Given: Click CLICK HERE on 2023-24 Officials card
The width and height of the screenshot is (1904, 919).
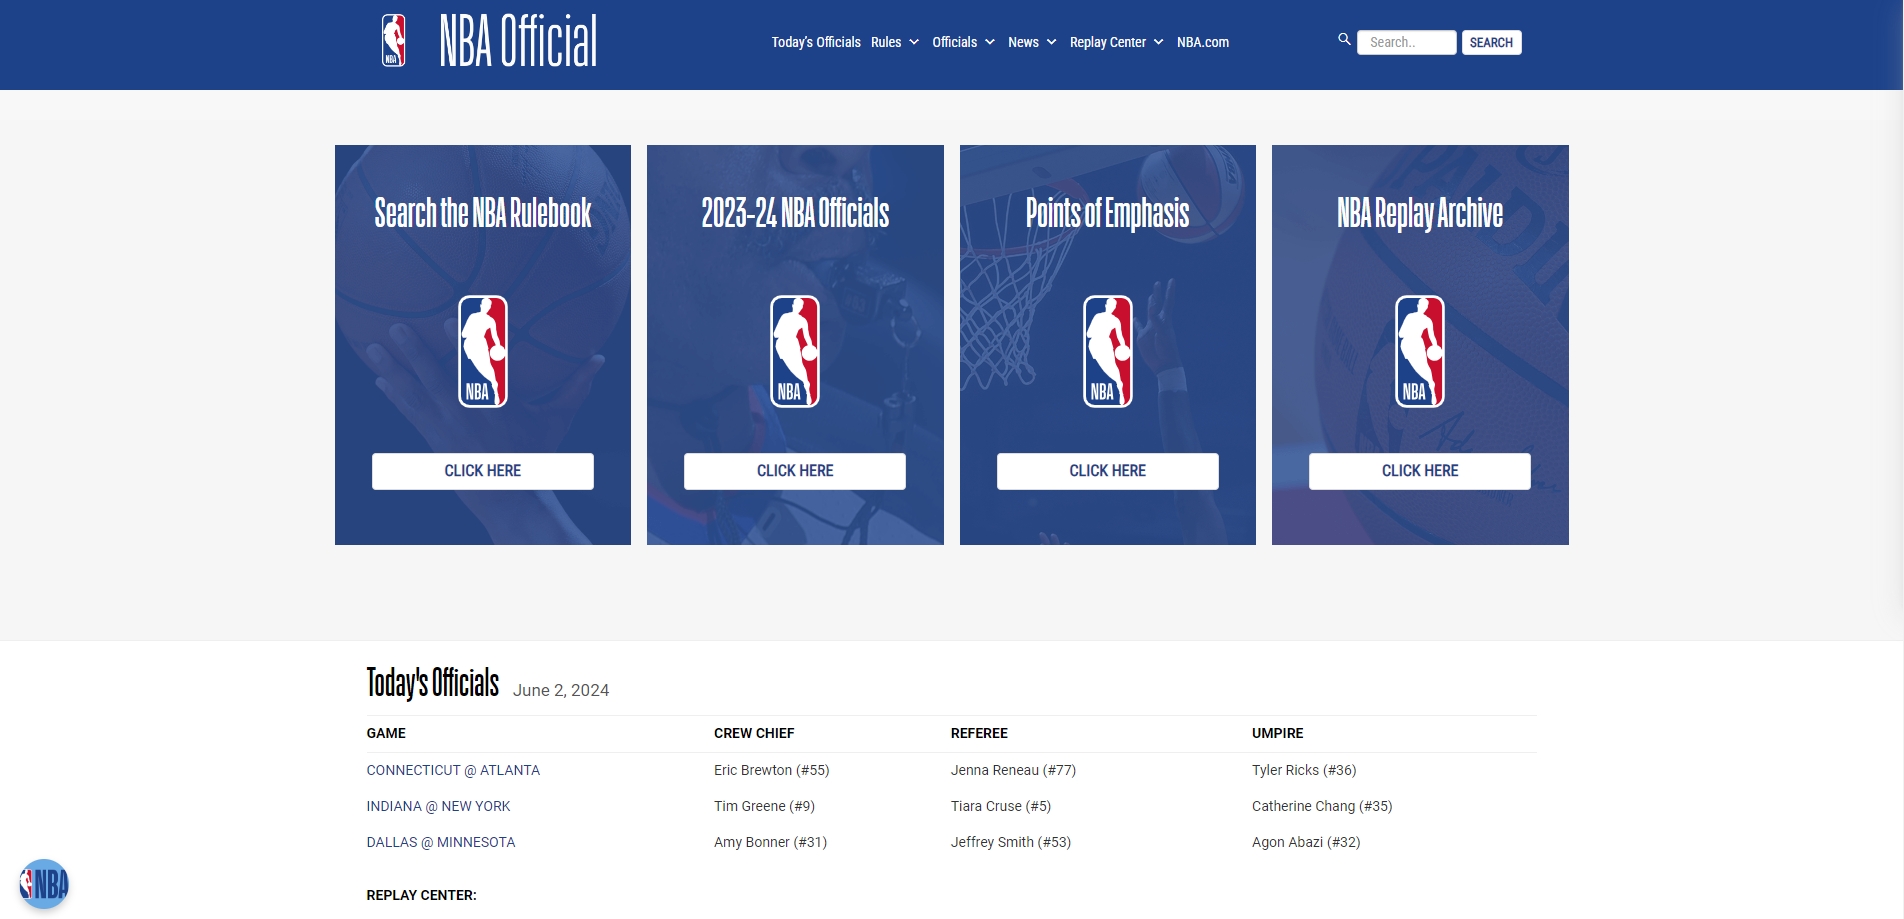Looking at the screenshot, I should (x=795, y=471).
